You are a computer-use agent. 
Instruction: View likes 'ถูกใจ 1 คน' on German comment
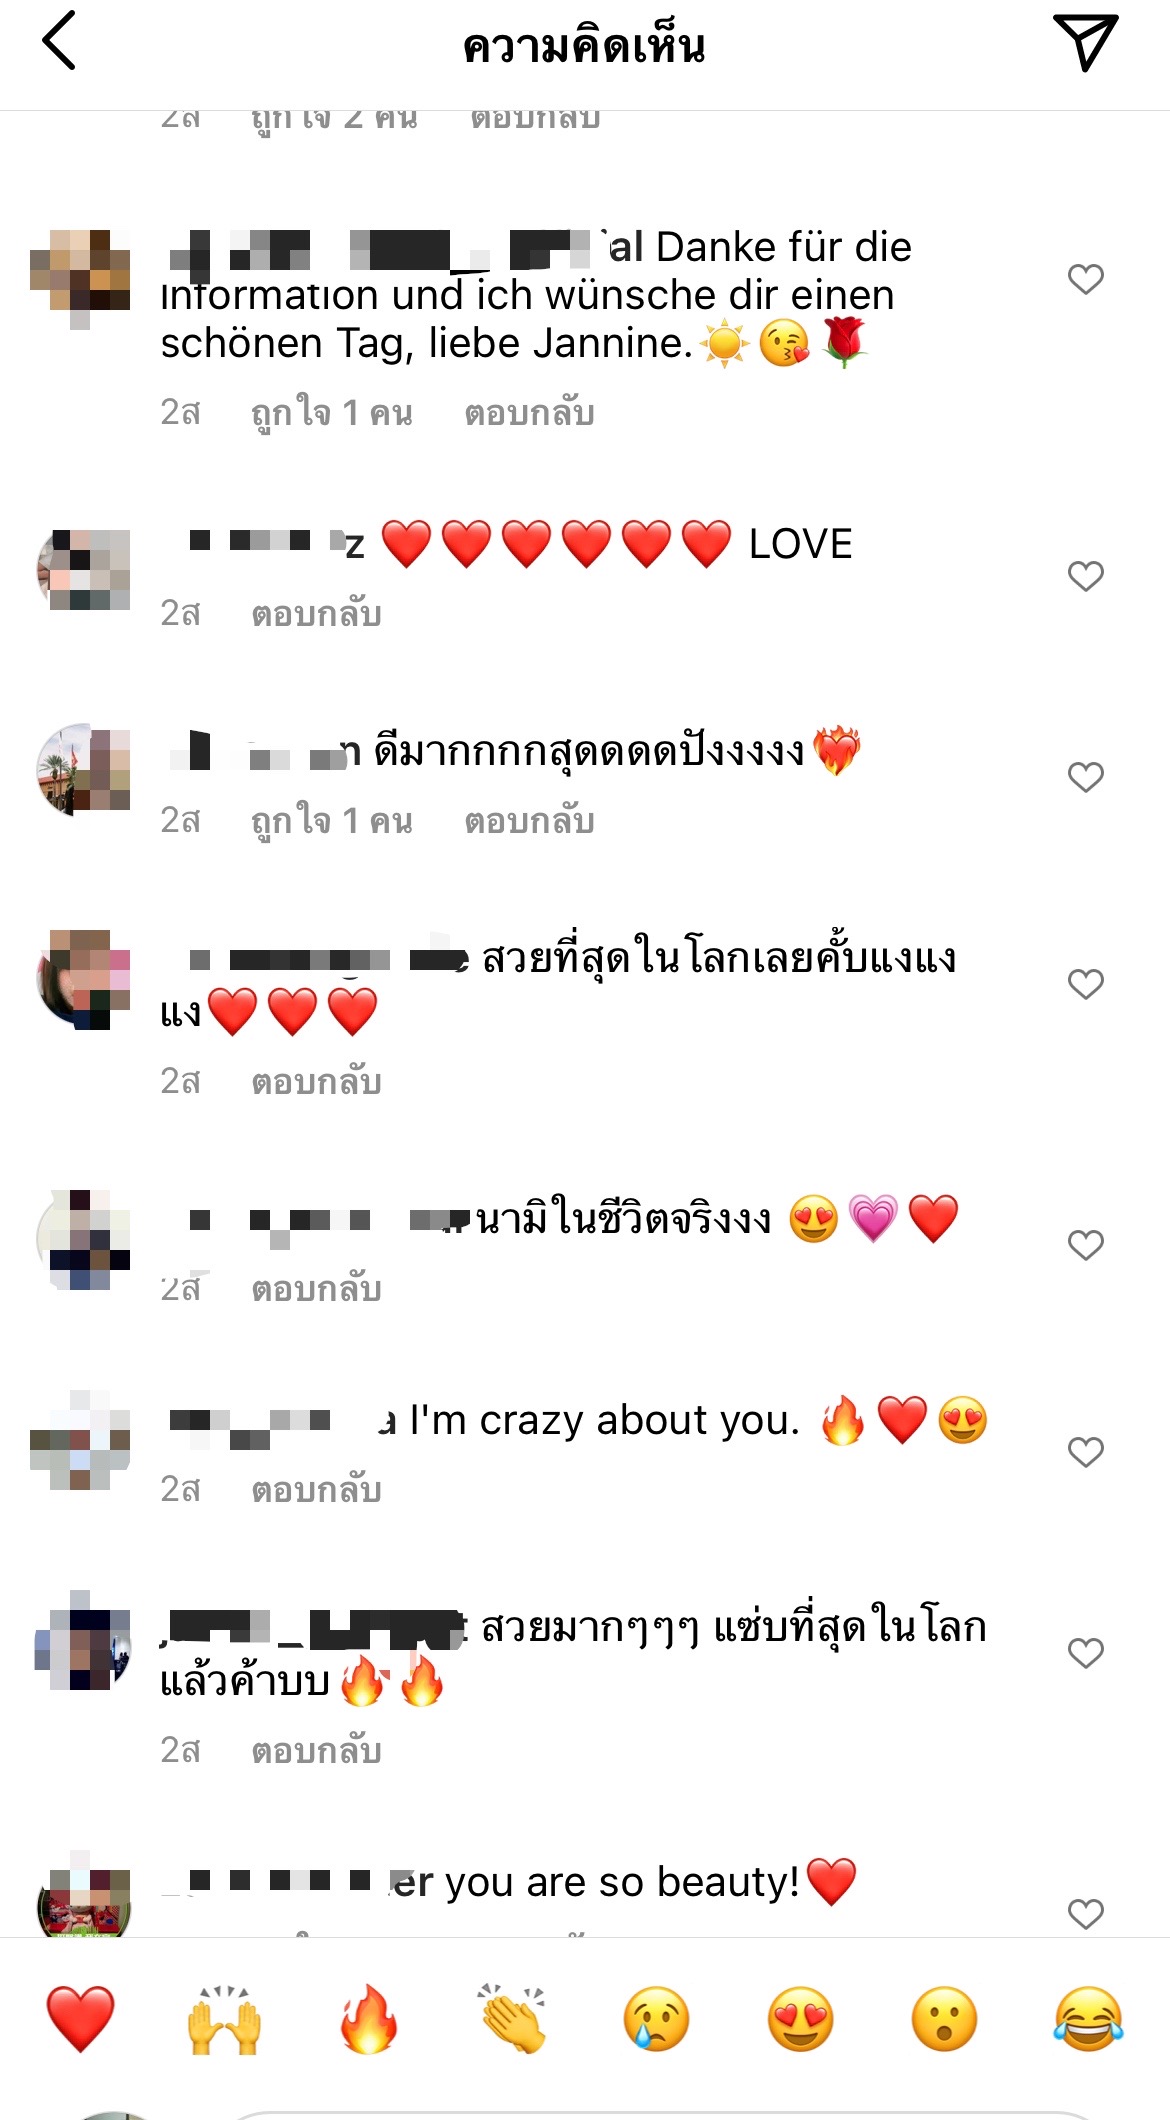(x=331, y=412)
